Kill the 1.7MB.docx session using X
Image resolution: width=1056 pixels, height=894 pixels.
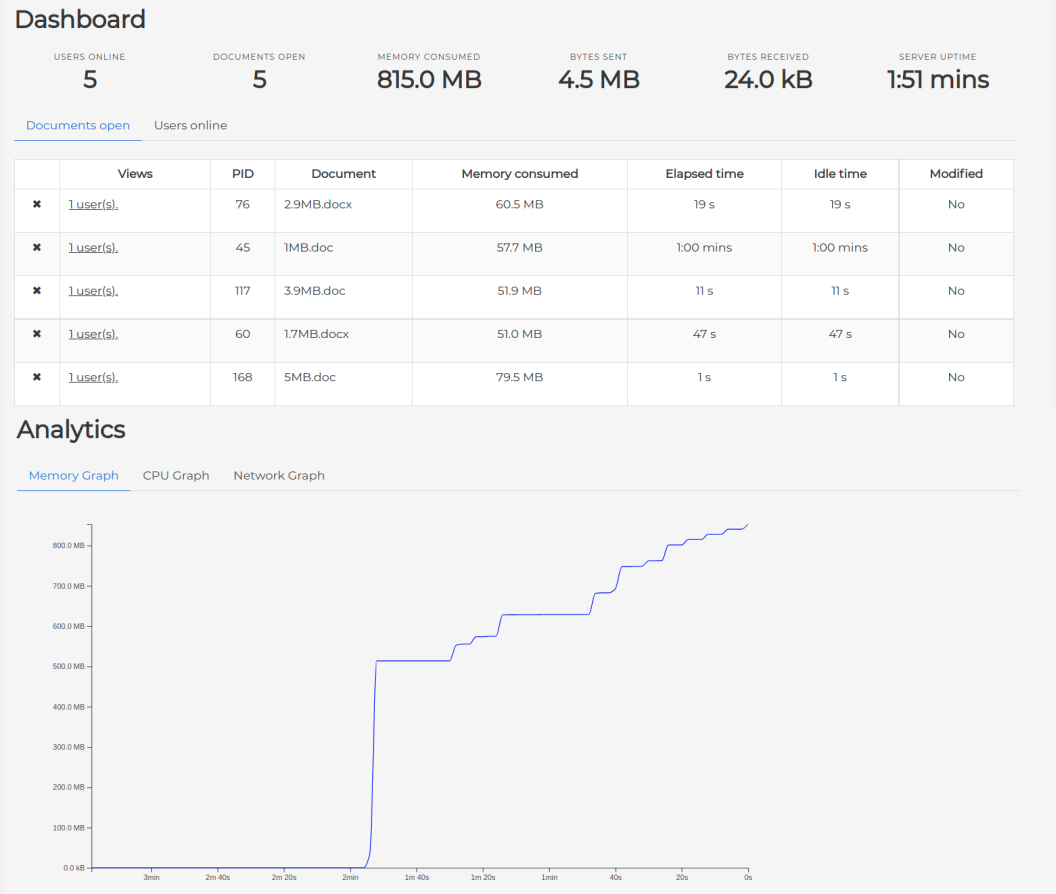37,334
